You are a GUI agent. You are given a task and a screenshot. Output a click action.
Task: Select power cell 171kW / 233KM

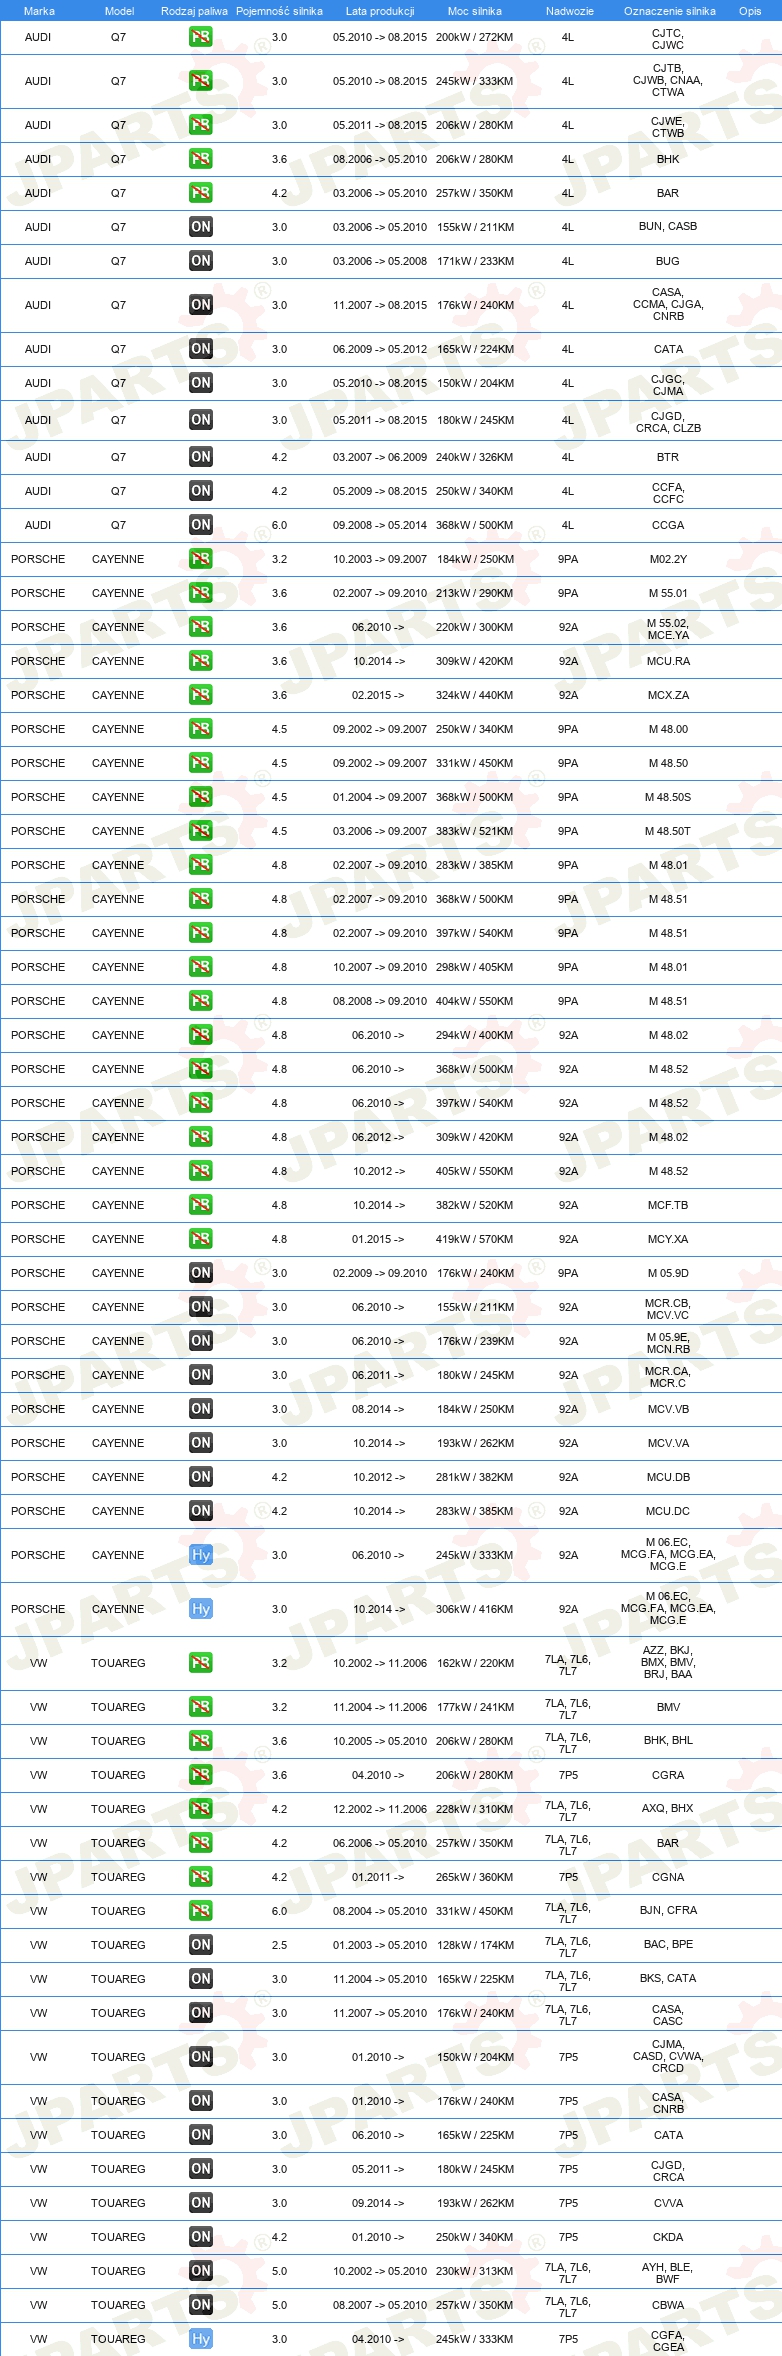tap(475, 261)
